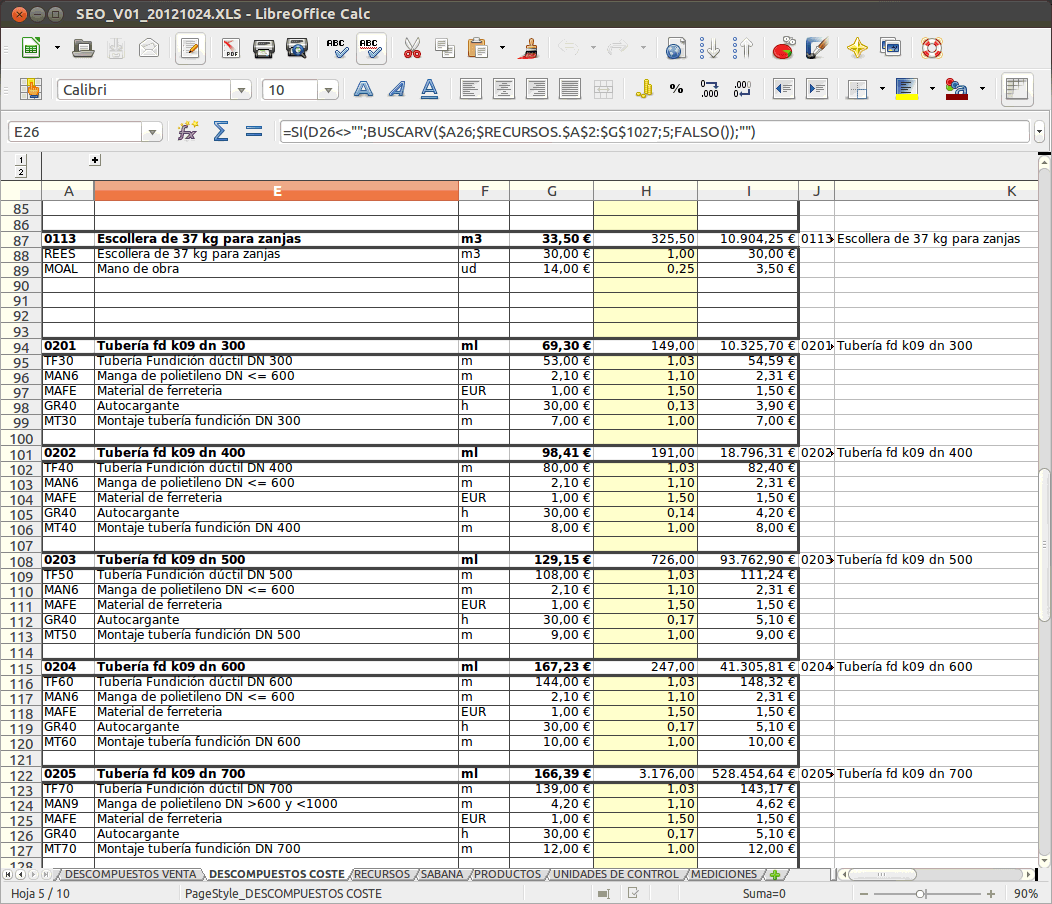
Task: Click the Function equals icon
Action: pos(254,132)
